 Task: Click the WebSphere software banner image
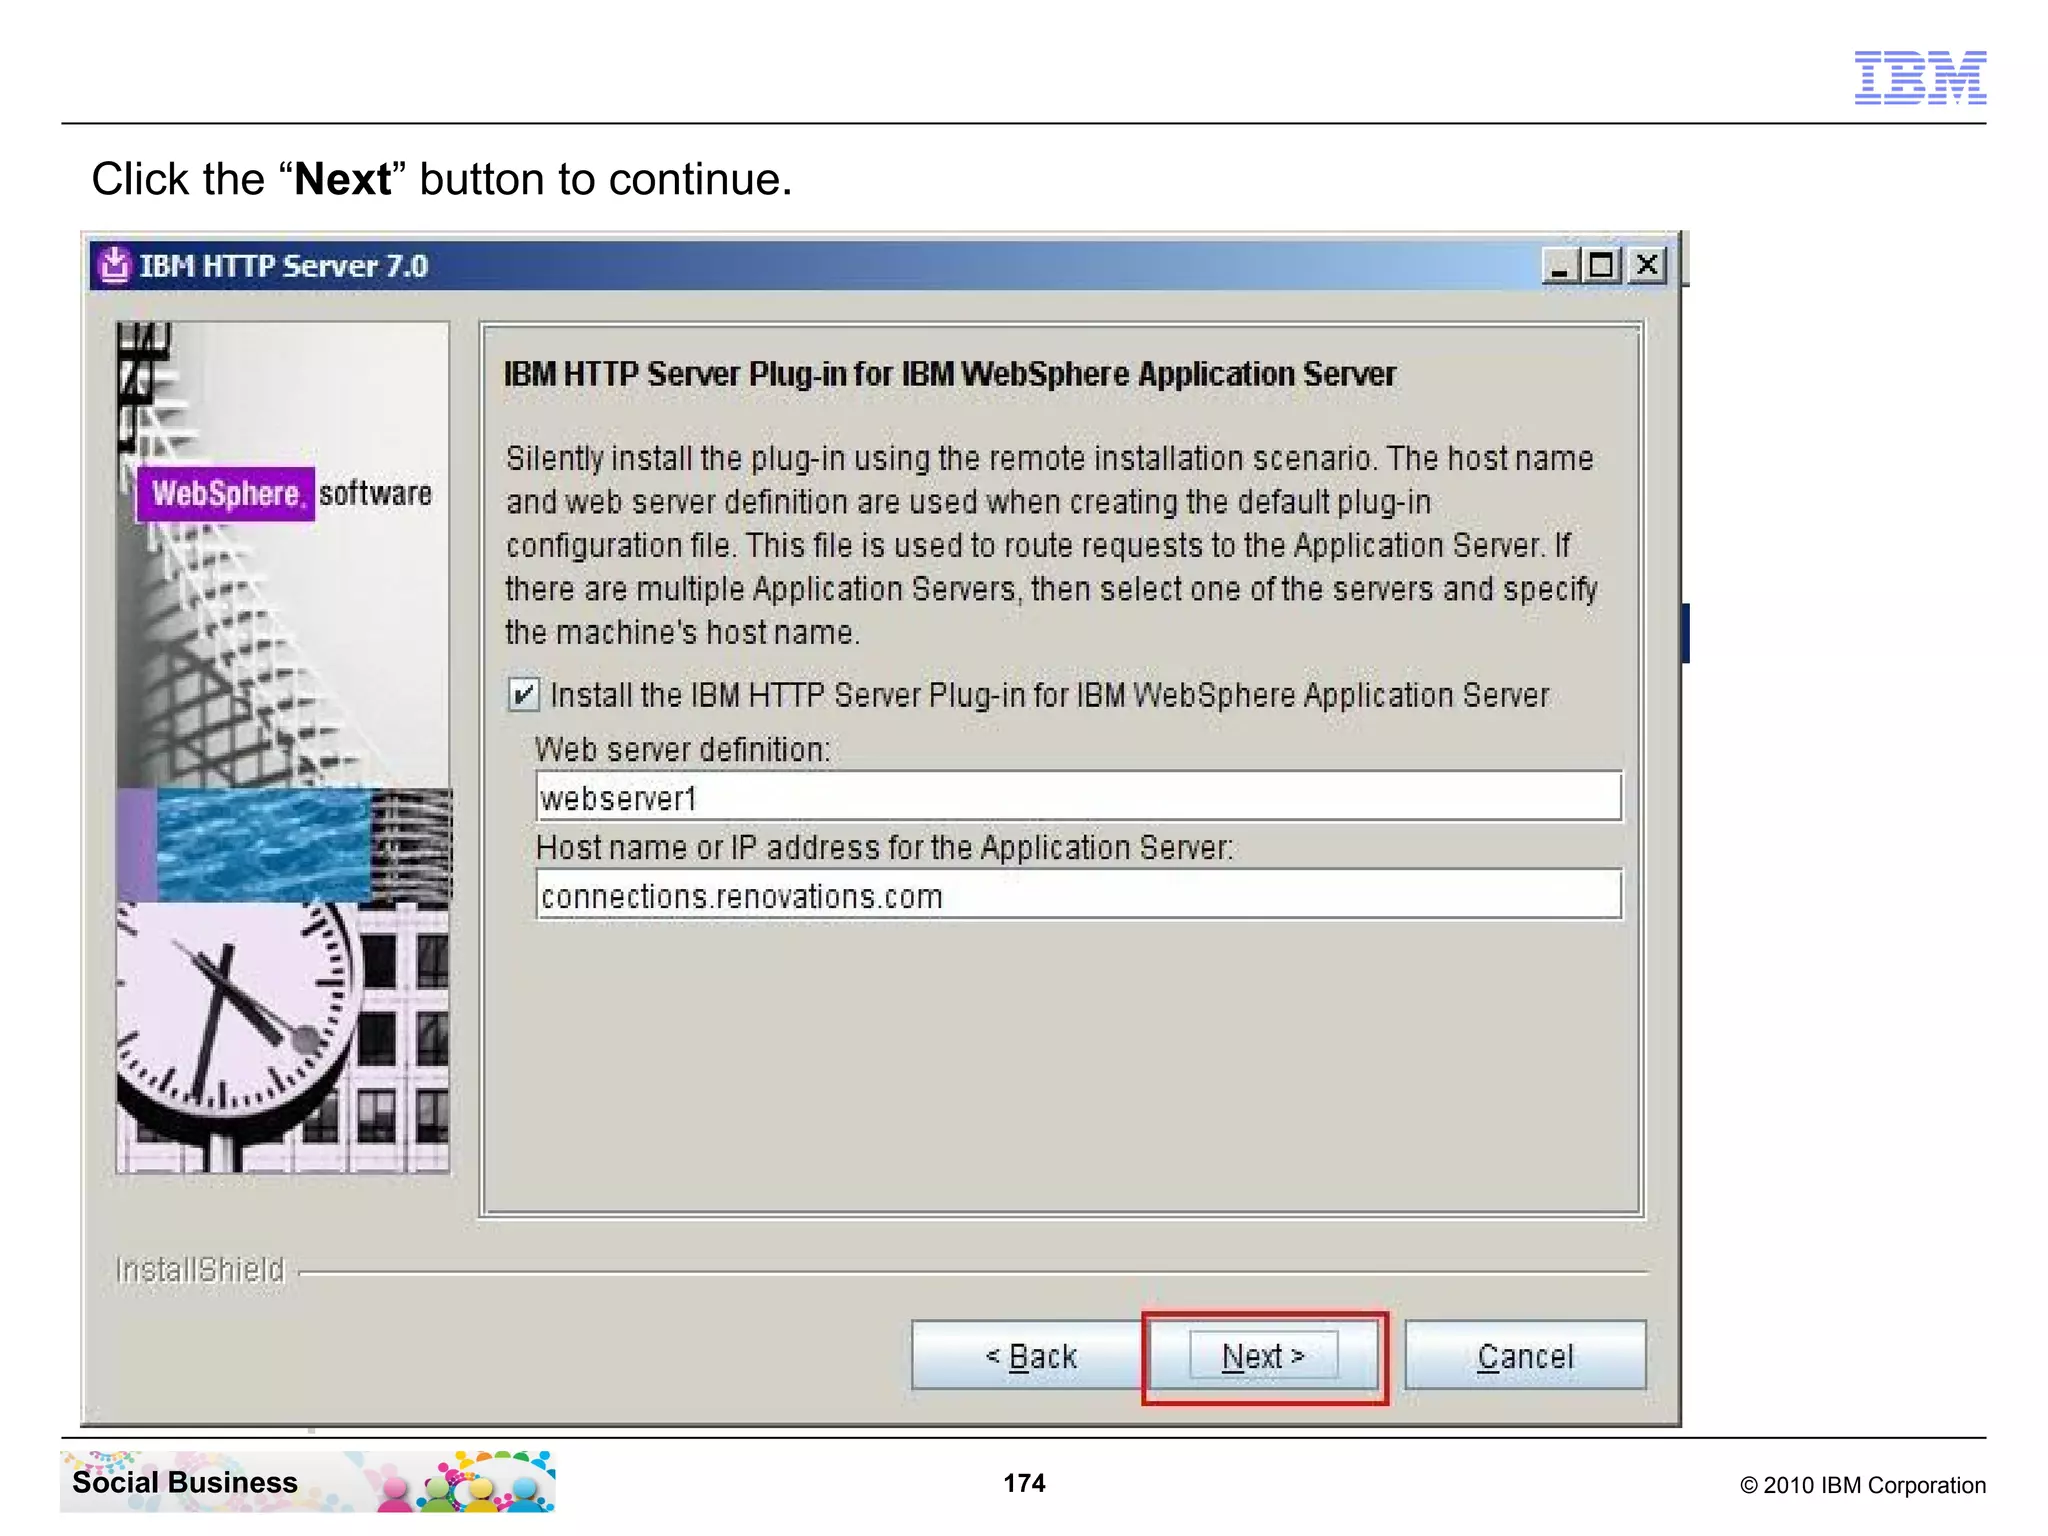(283, 746)
